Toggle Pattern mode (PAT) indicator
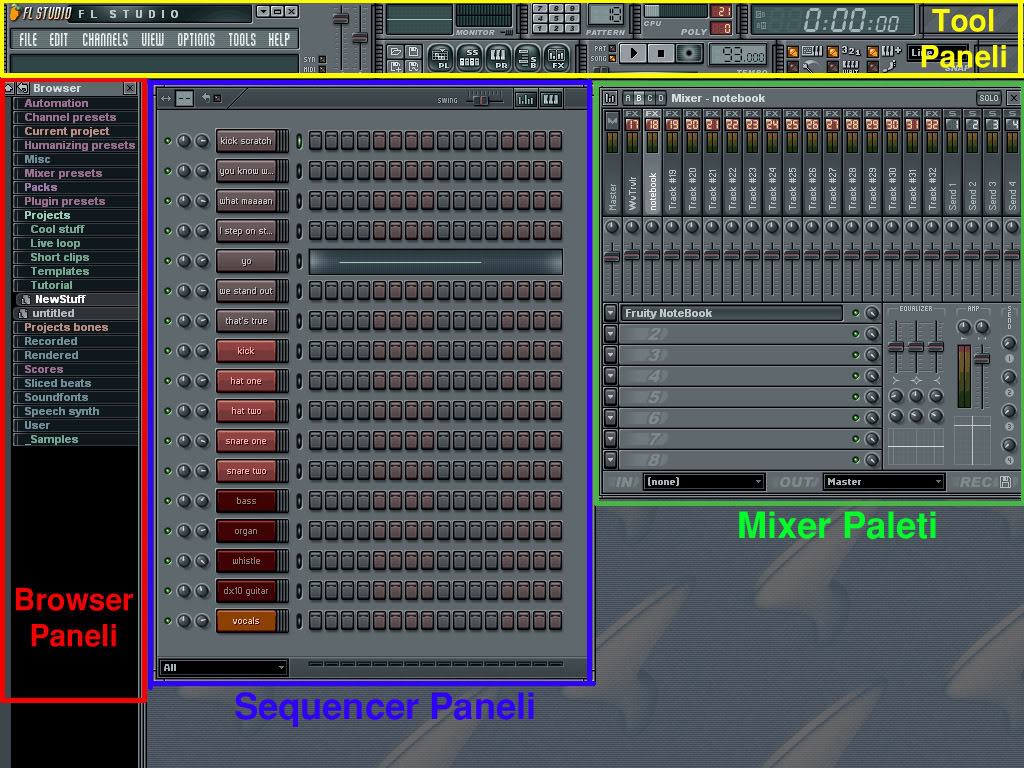Image resolution: width=1024 pixels, height=768 pixels. 612,48
